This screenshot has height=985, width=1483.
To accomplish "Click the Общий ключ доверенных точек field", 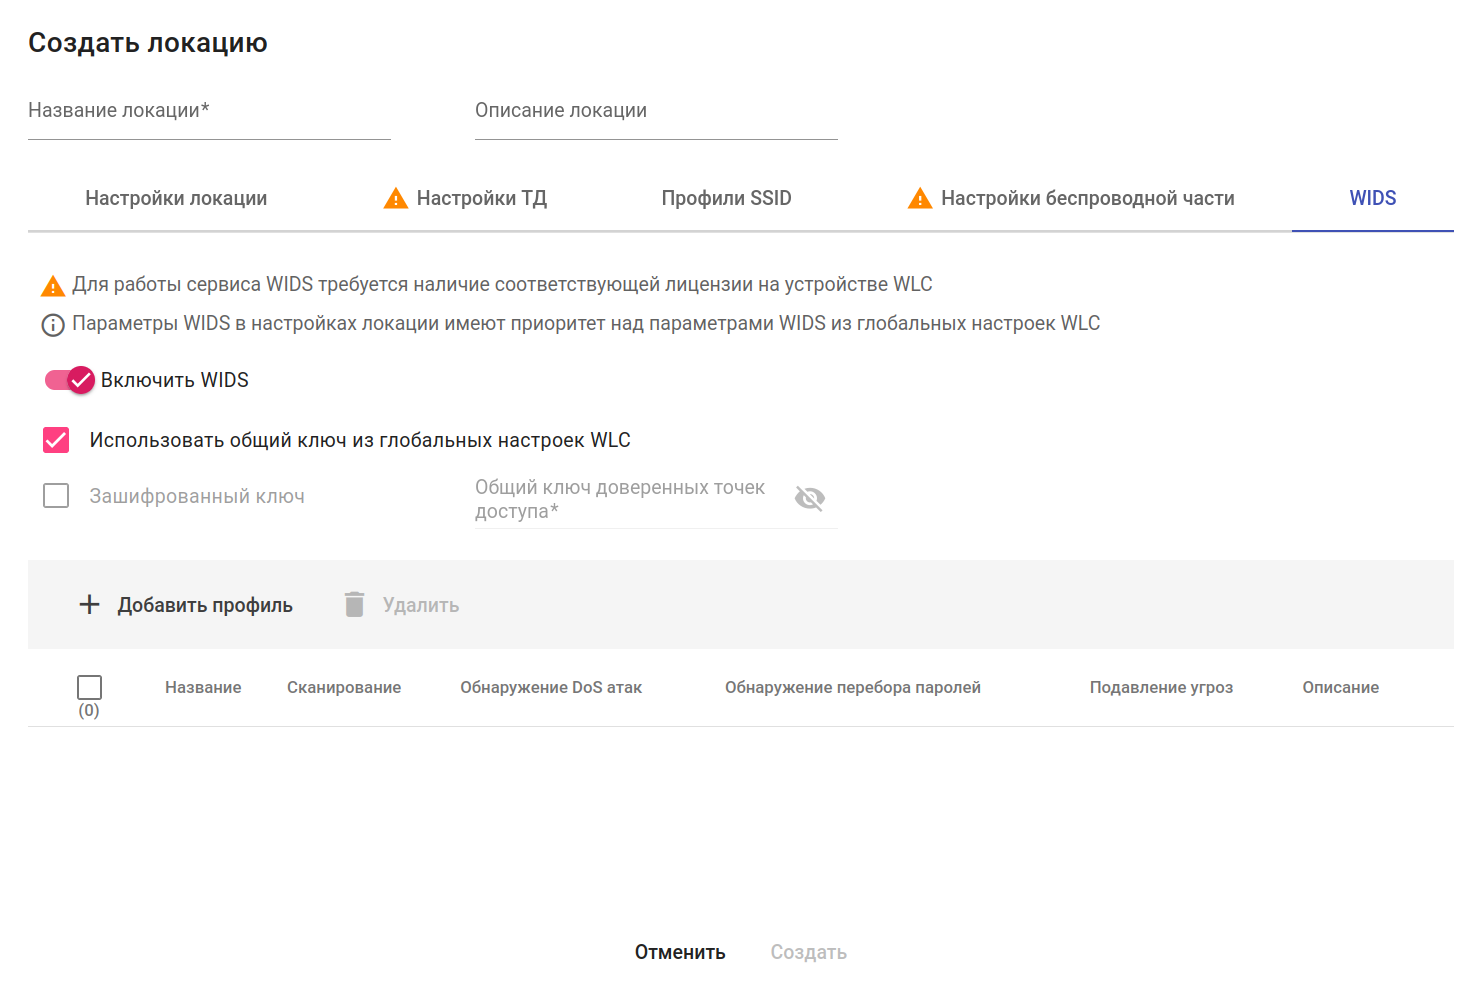I will pos(628,500).
